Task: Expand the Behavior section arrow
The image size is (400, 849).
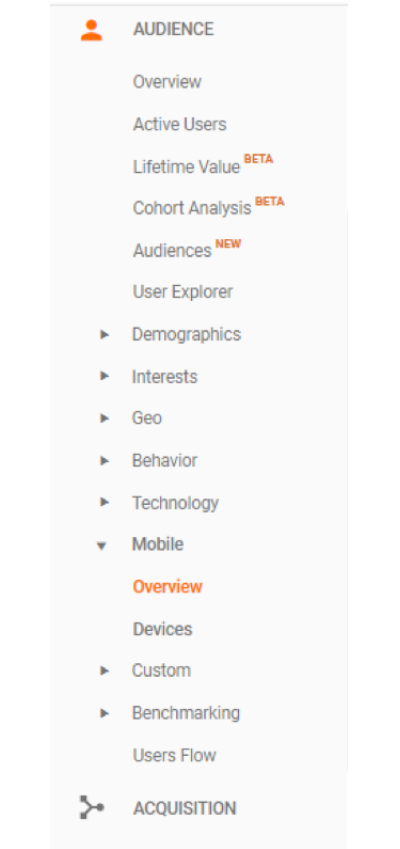Action: 104,461
